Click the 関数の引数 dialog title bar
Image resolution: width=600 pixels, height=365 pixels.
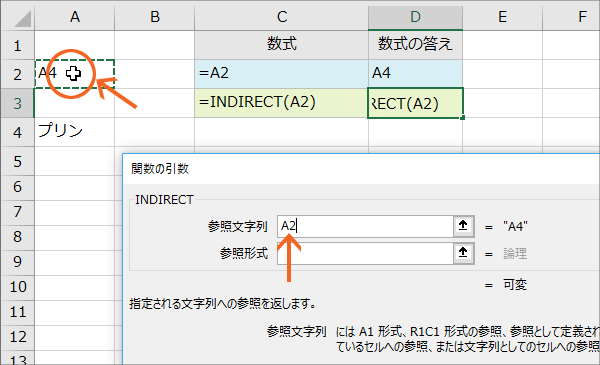(361, 169)
